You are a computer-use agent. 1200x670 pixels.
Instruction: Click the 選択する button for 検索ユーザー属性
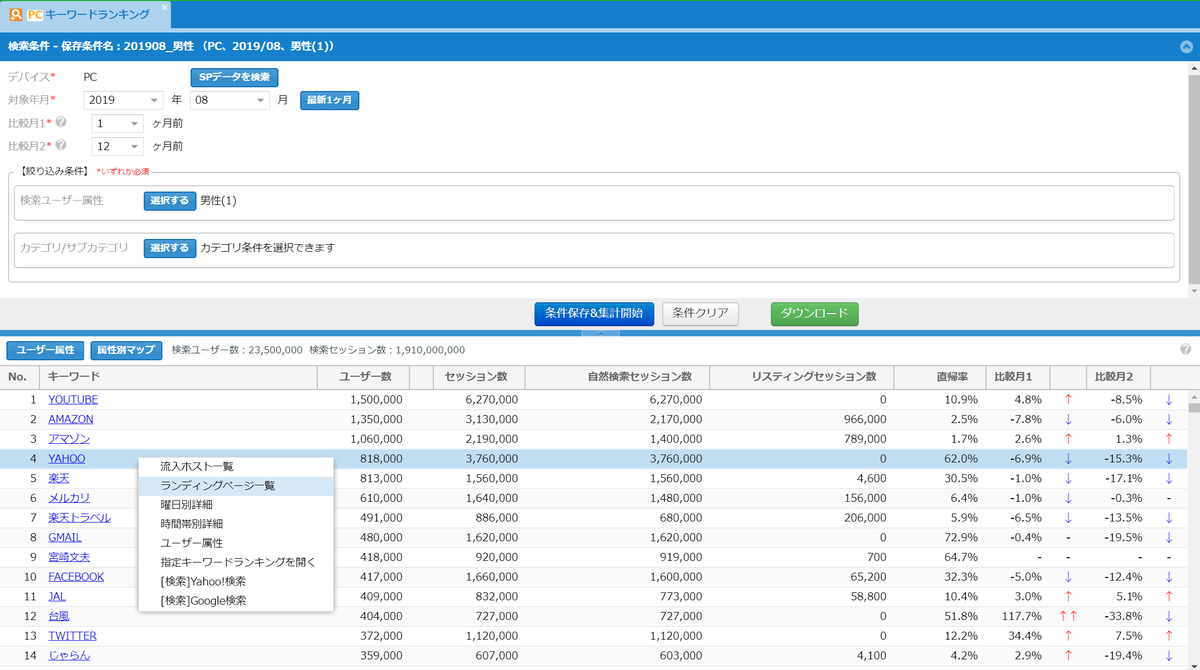[169, 201]
